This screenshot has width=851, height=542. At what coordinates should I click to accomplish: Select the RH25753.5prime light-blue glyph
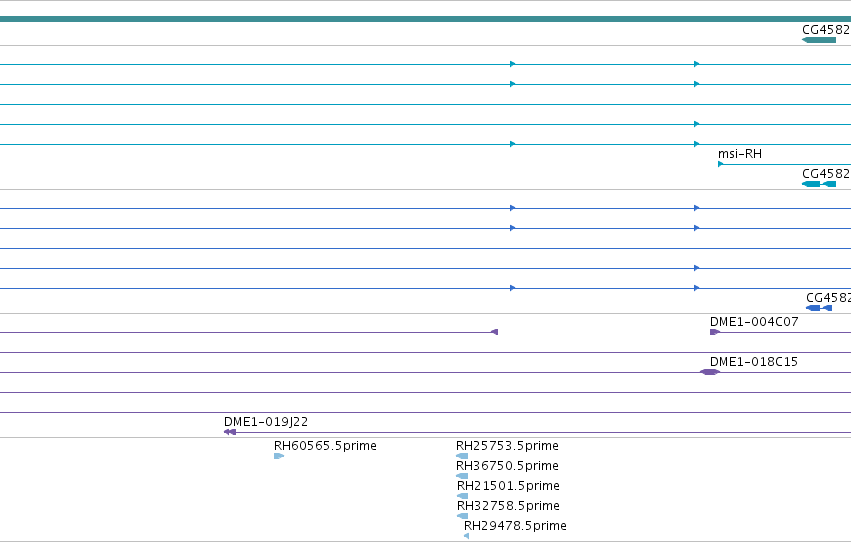462,456
